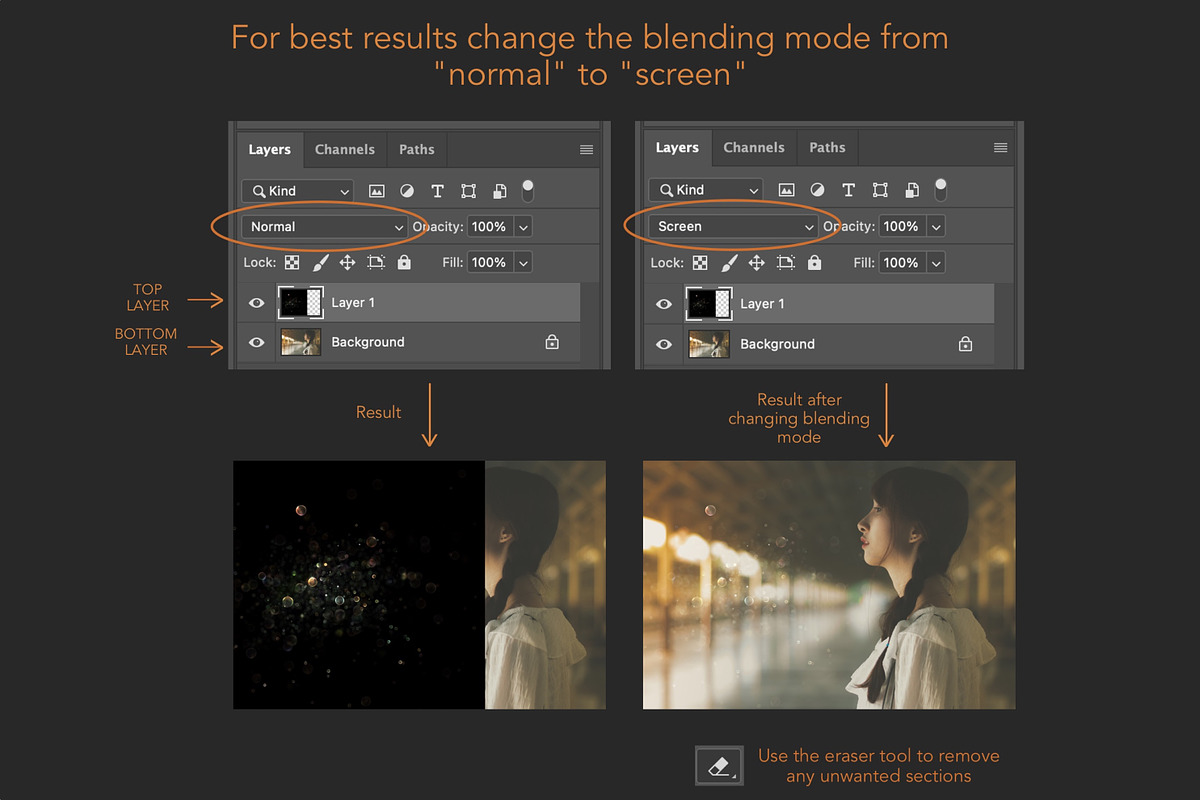
Task: Click the adjustment layer filter icon
Action: pyautogui.click(x=406, y=190)
